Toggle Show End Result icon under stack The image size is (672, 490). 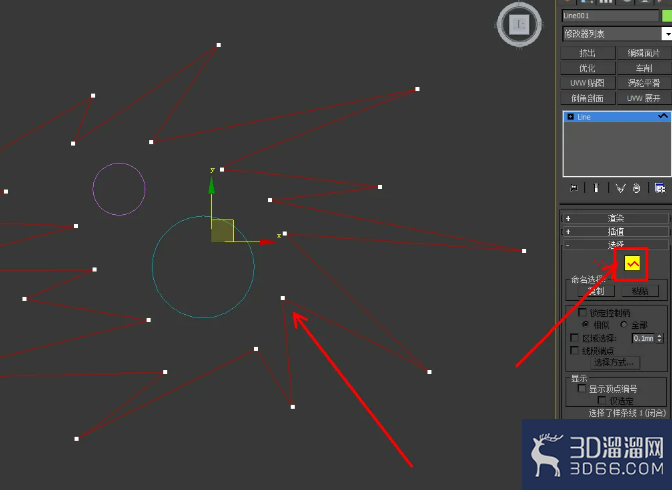point(596,188)
